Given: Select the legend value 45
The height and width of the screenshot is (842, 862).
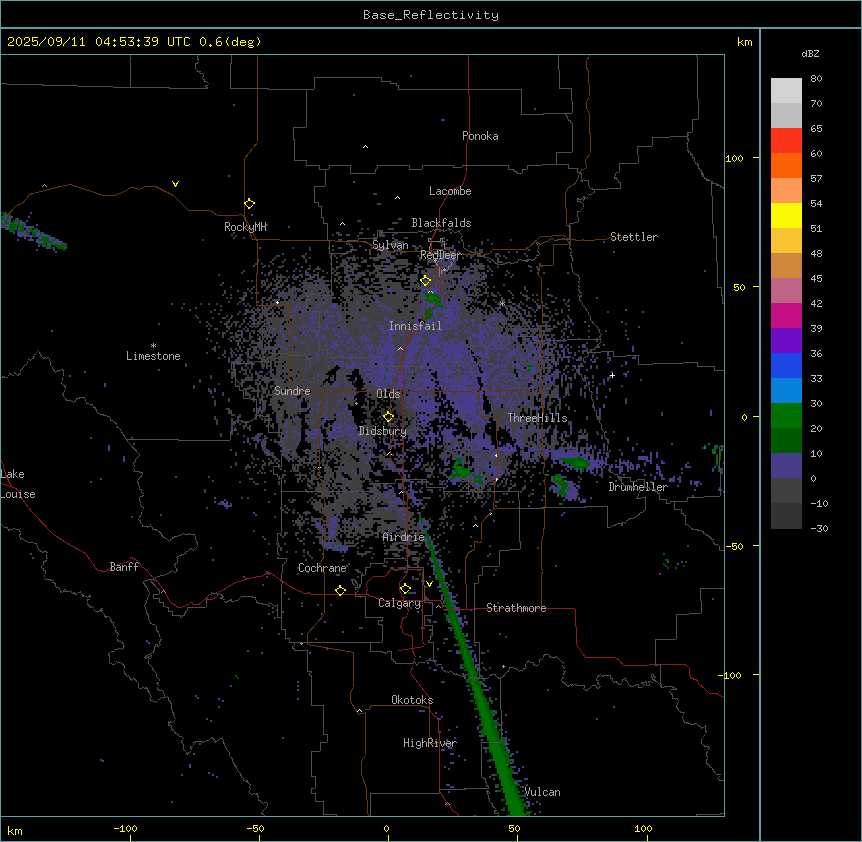Looking at the screenshot, I should pyautogui.click(x=816, y=279).
